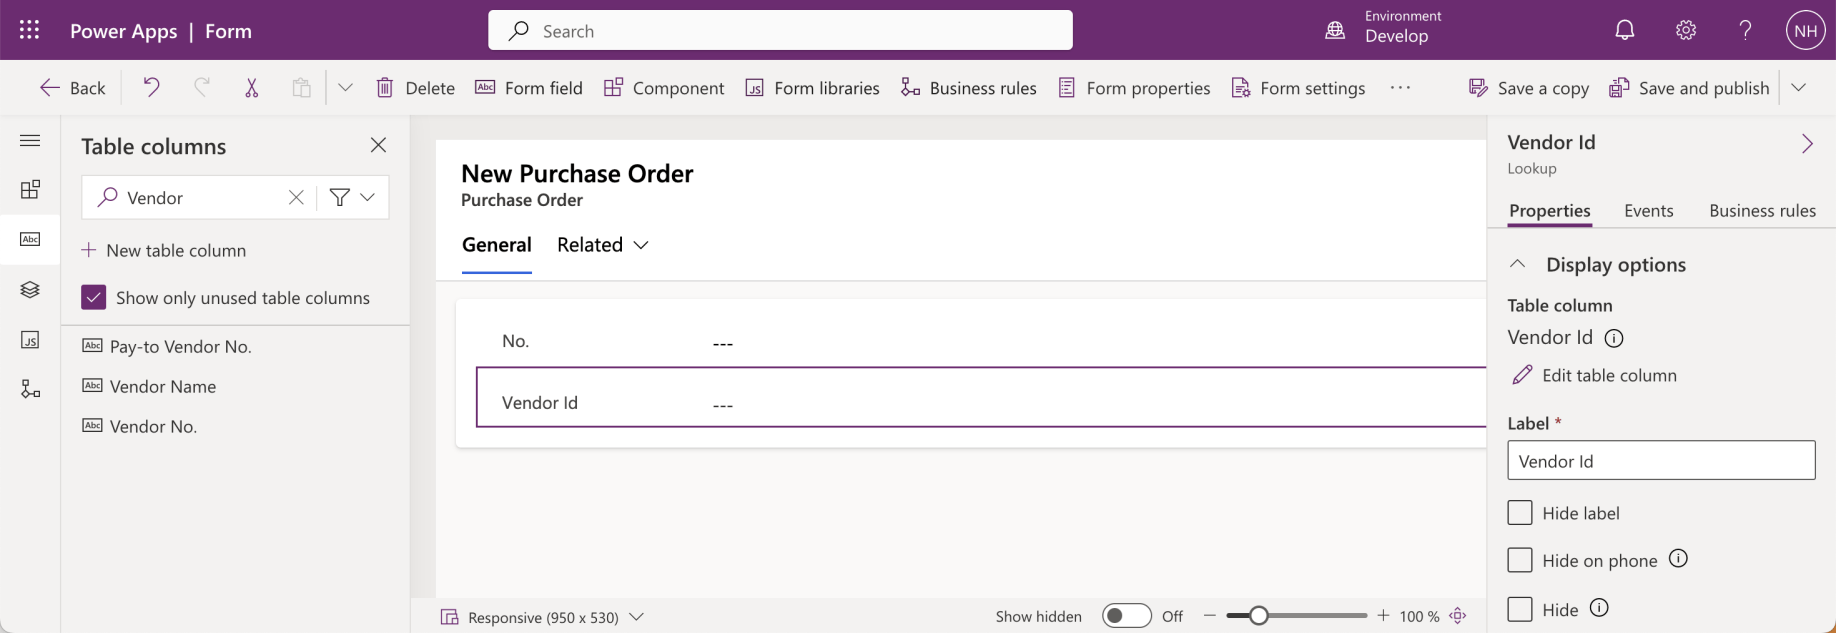Click the redo arrow icon

202,87
